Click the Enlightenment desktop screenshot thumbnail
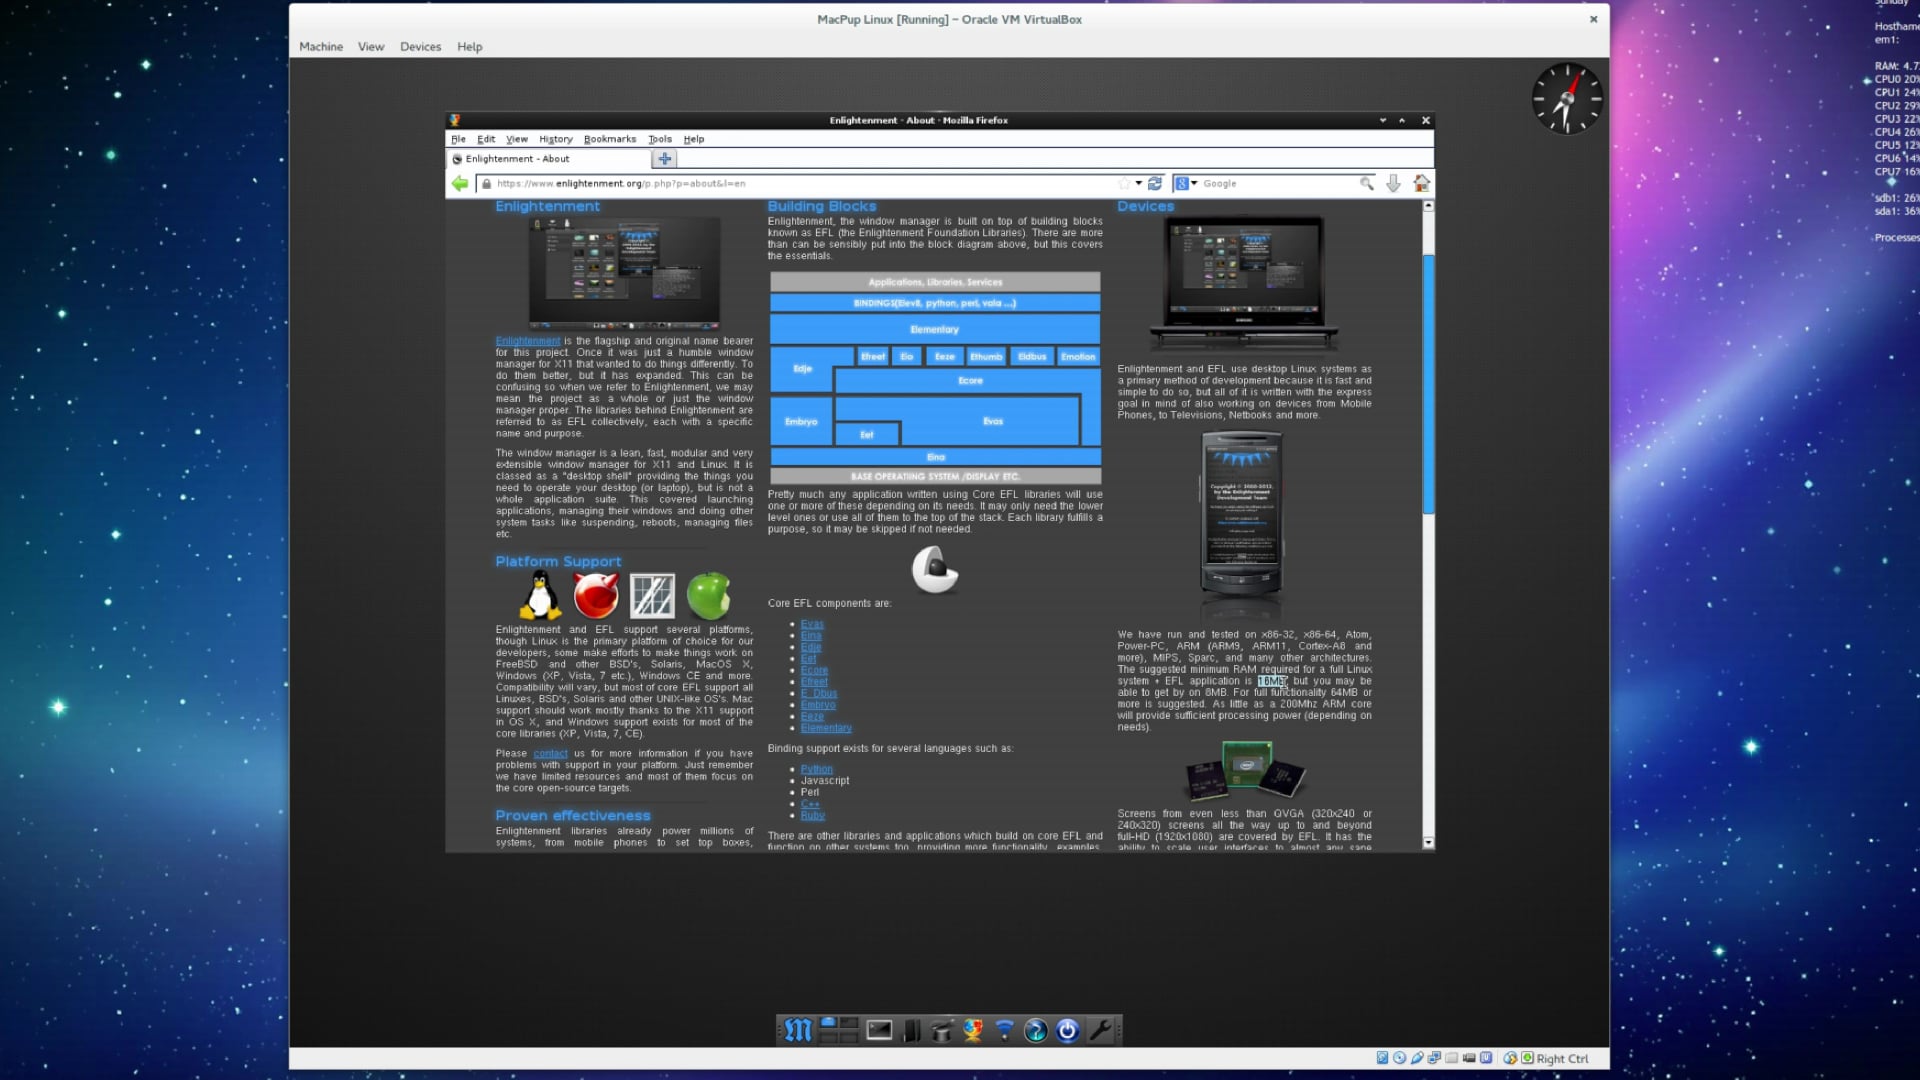1920x1080 pixels. (x=624, y=273)
